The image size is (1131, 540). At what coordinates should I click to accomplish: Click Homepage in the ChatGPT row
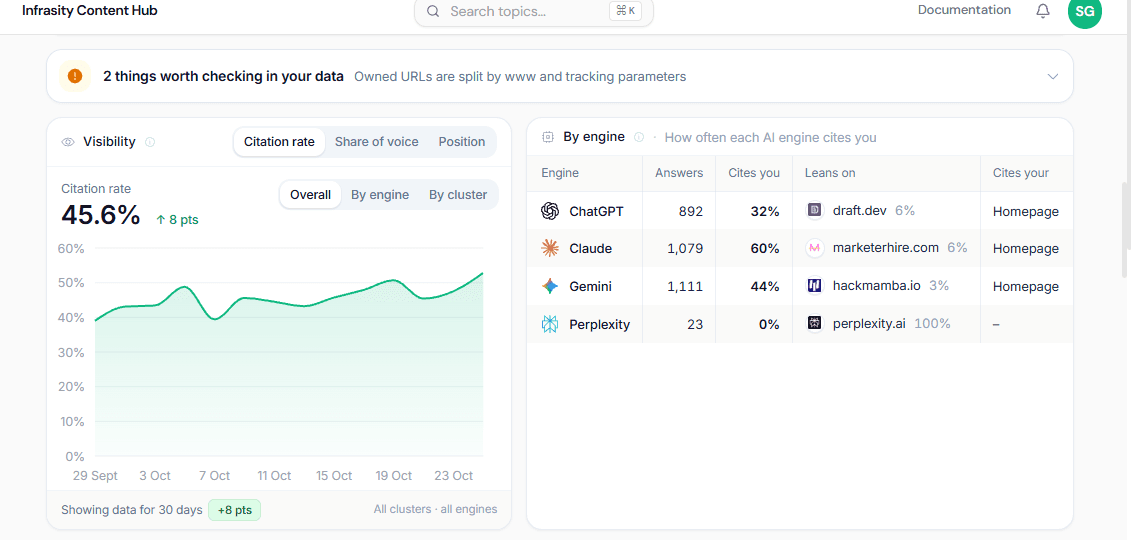click(1026, 212)
